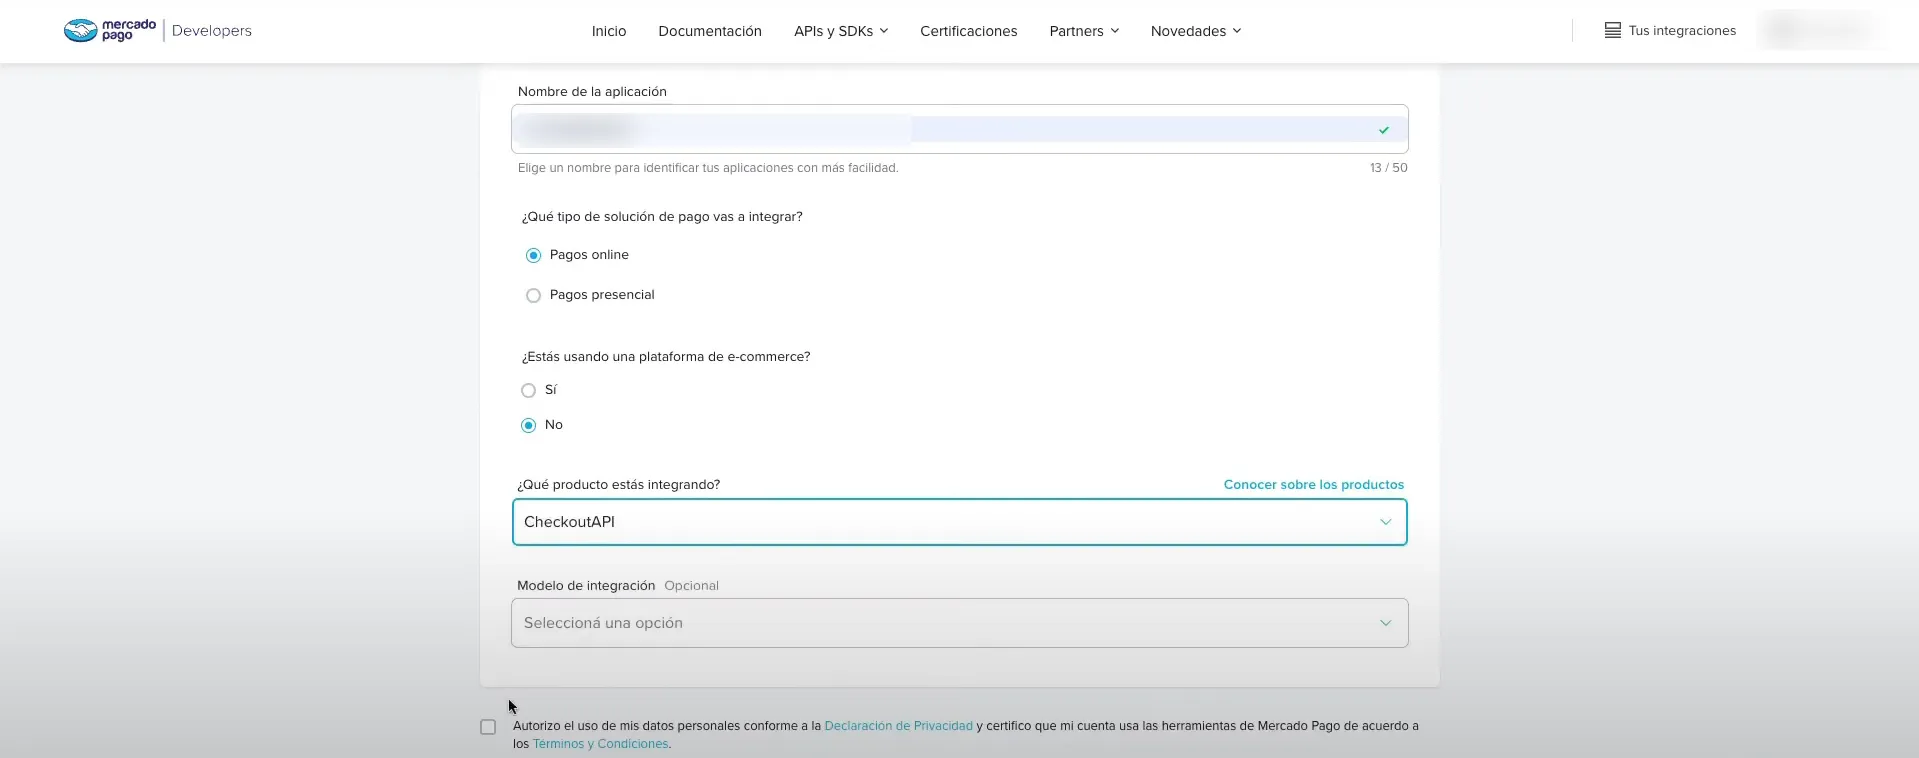Expand the Partners menu
Screen dimensions: 1919x758
coord(1084,31)
